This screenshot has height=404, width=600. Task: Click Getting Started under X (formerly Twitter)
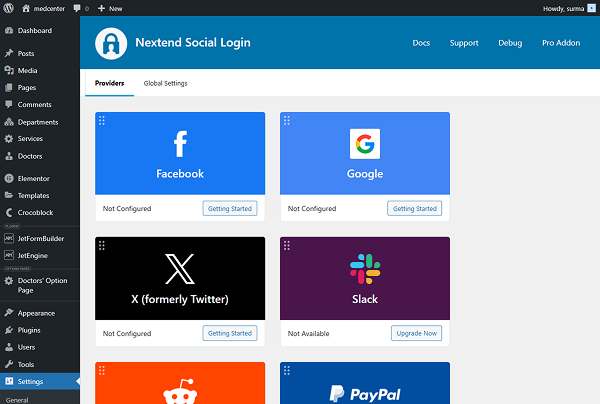tap(230, 333)
